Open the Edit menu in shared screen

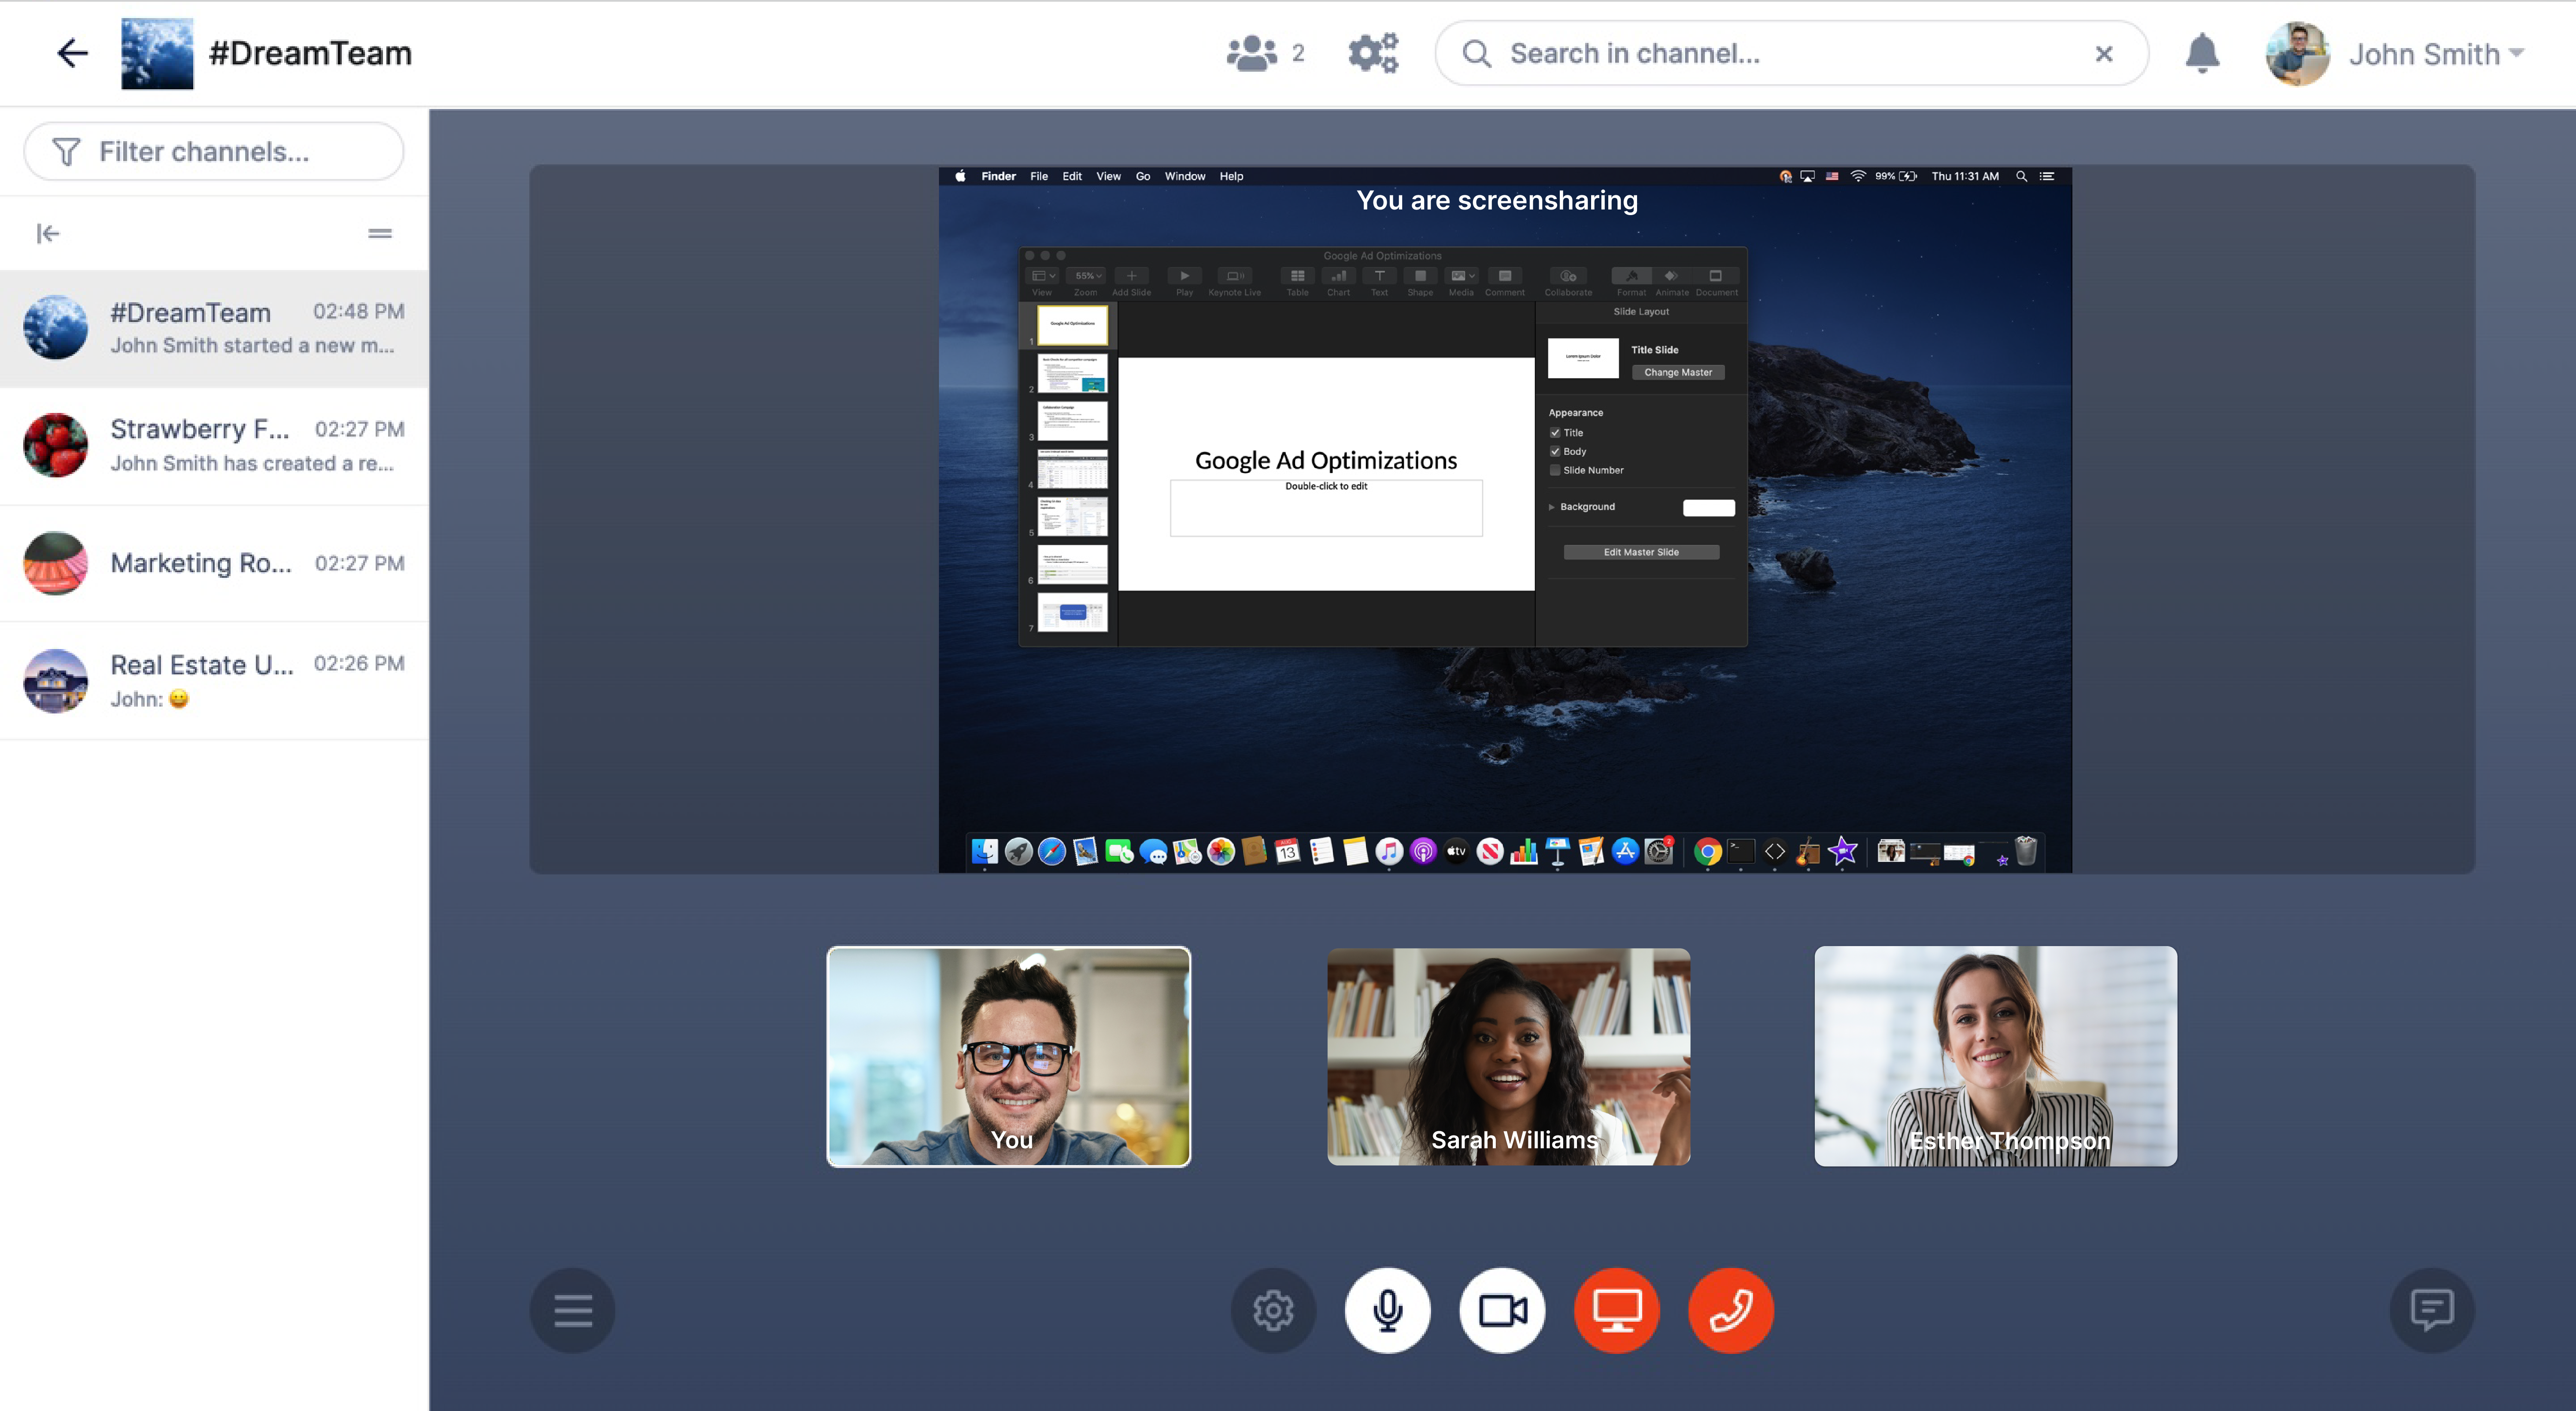[x=1072, y=176]
